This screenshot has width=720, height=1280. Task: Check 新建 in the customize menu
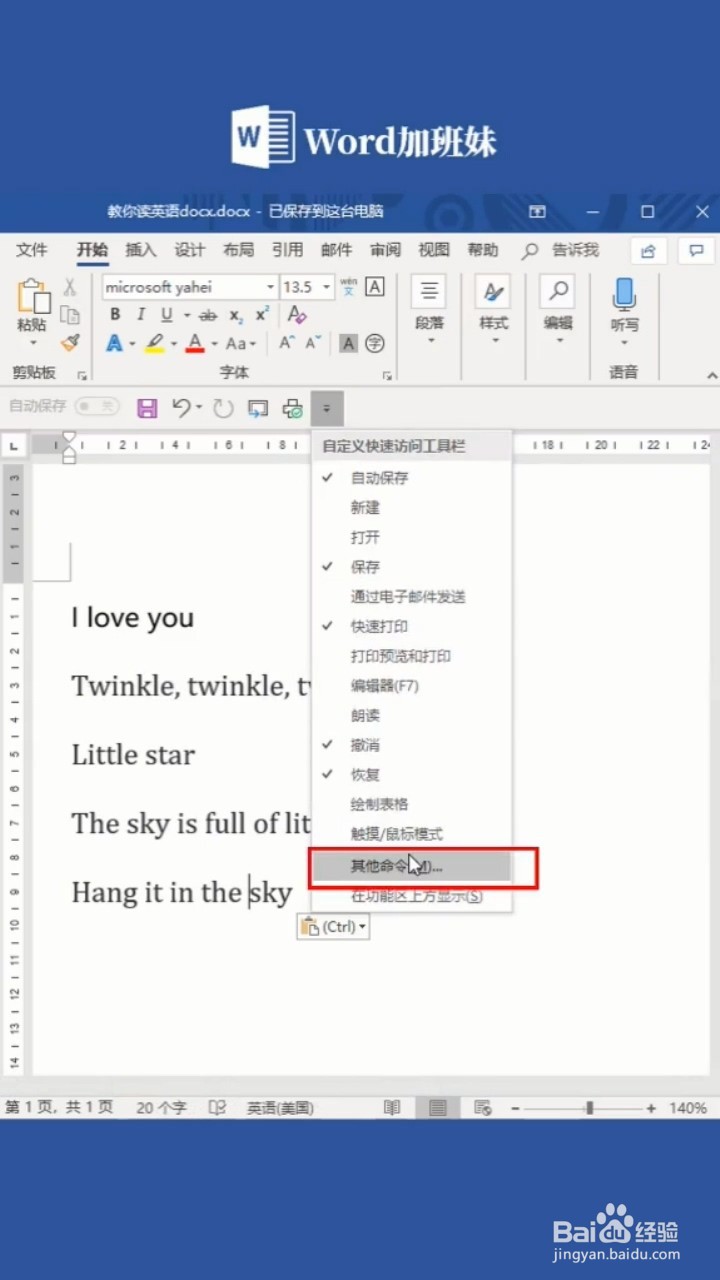[412, 508]
